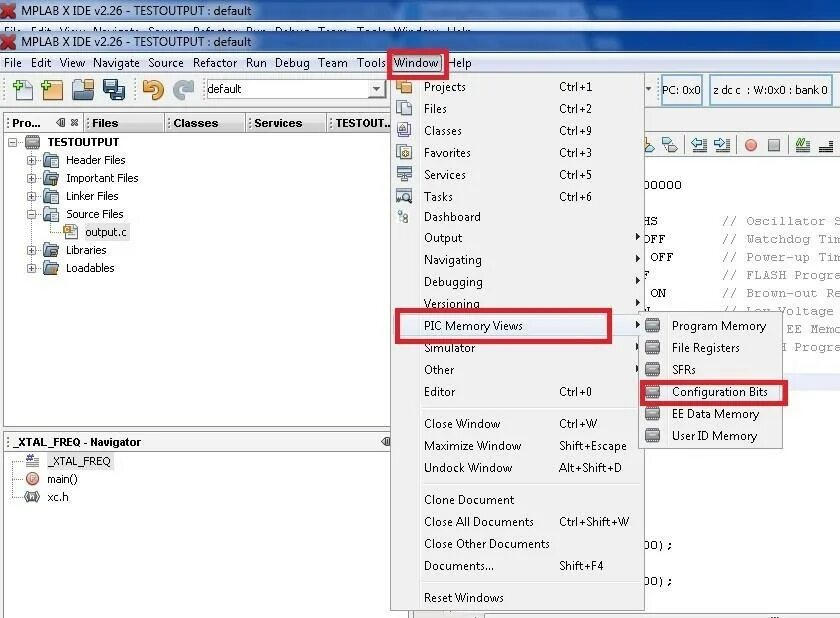Image resolution: width=840 pixels, height=618 pixels.
Task: Open the Debugging submenu
Action: point(519,282)
